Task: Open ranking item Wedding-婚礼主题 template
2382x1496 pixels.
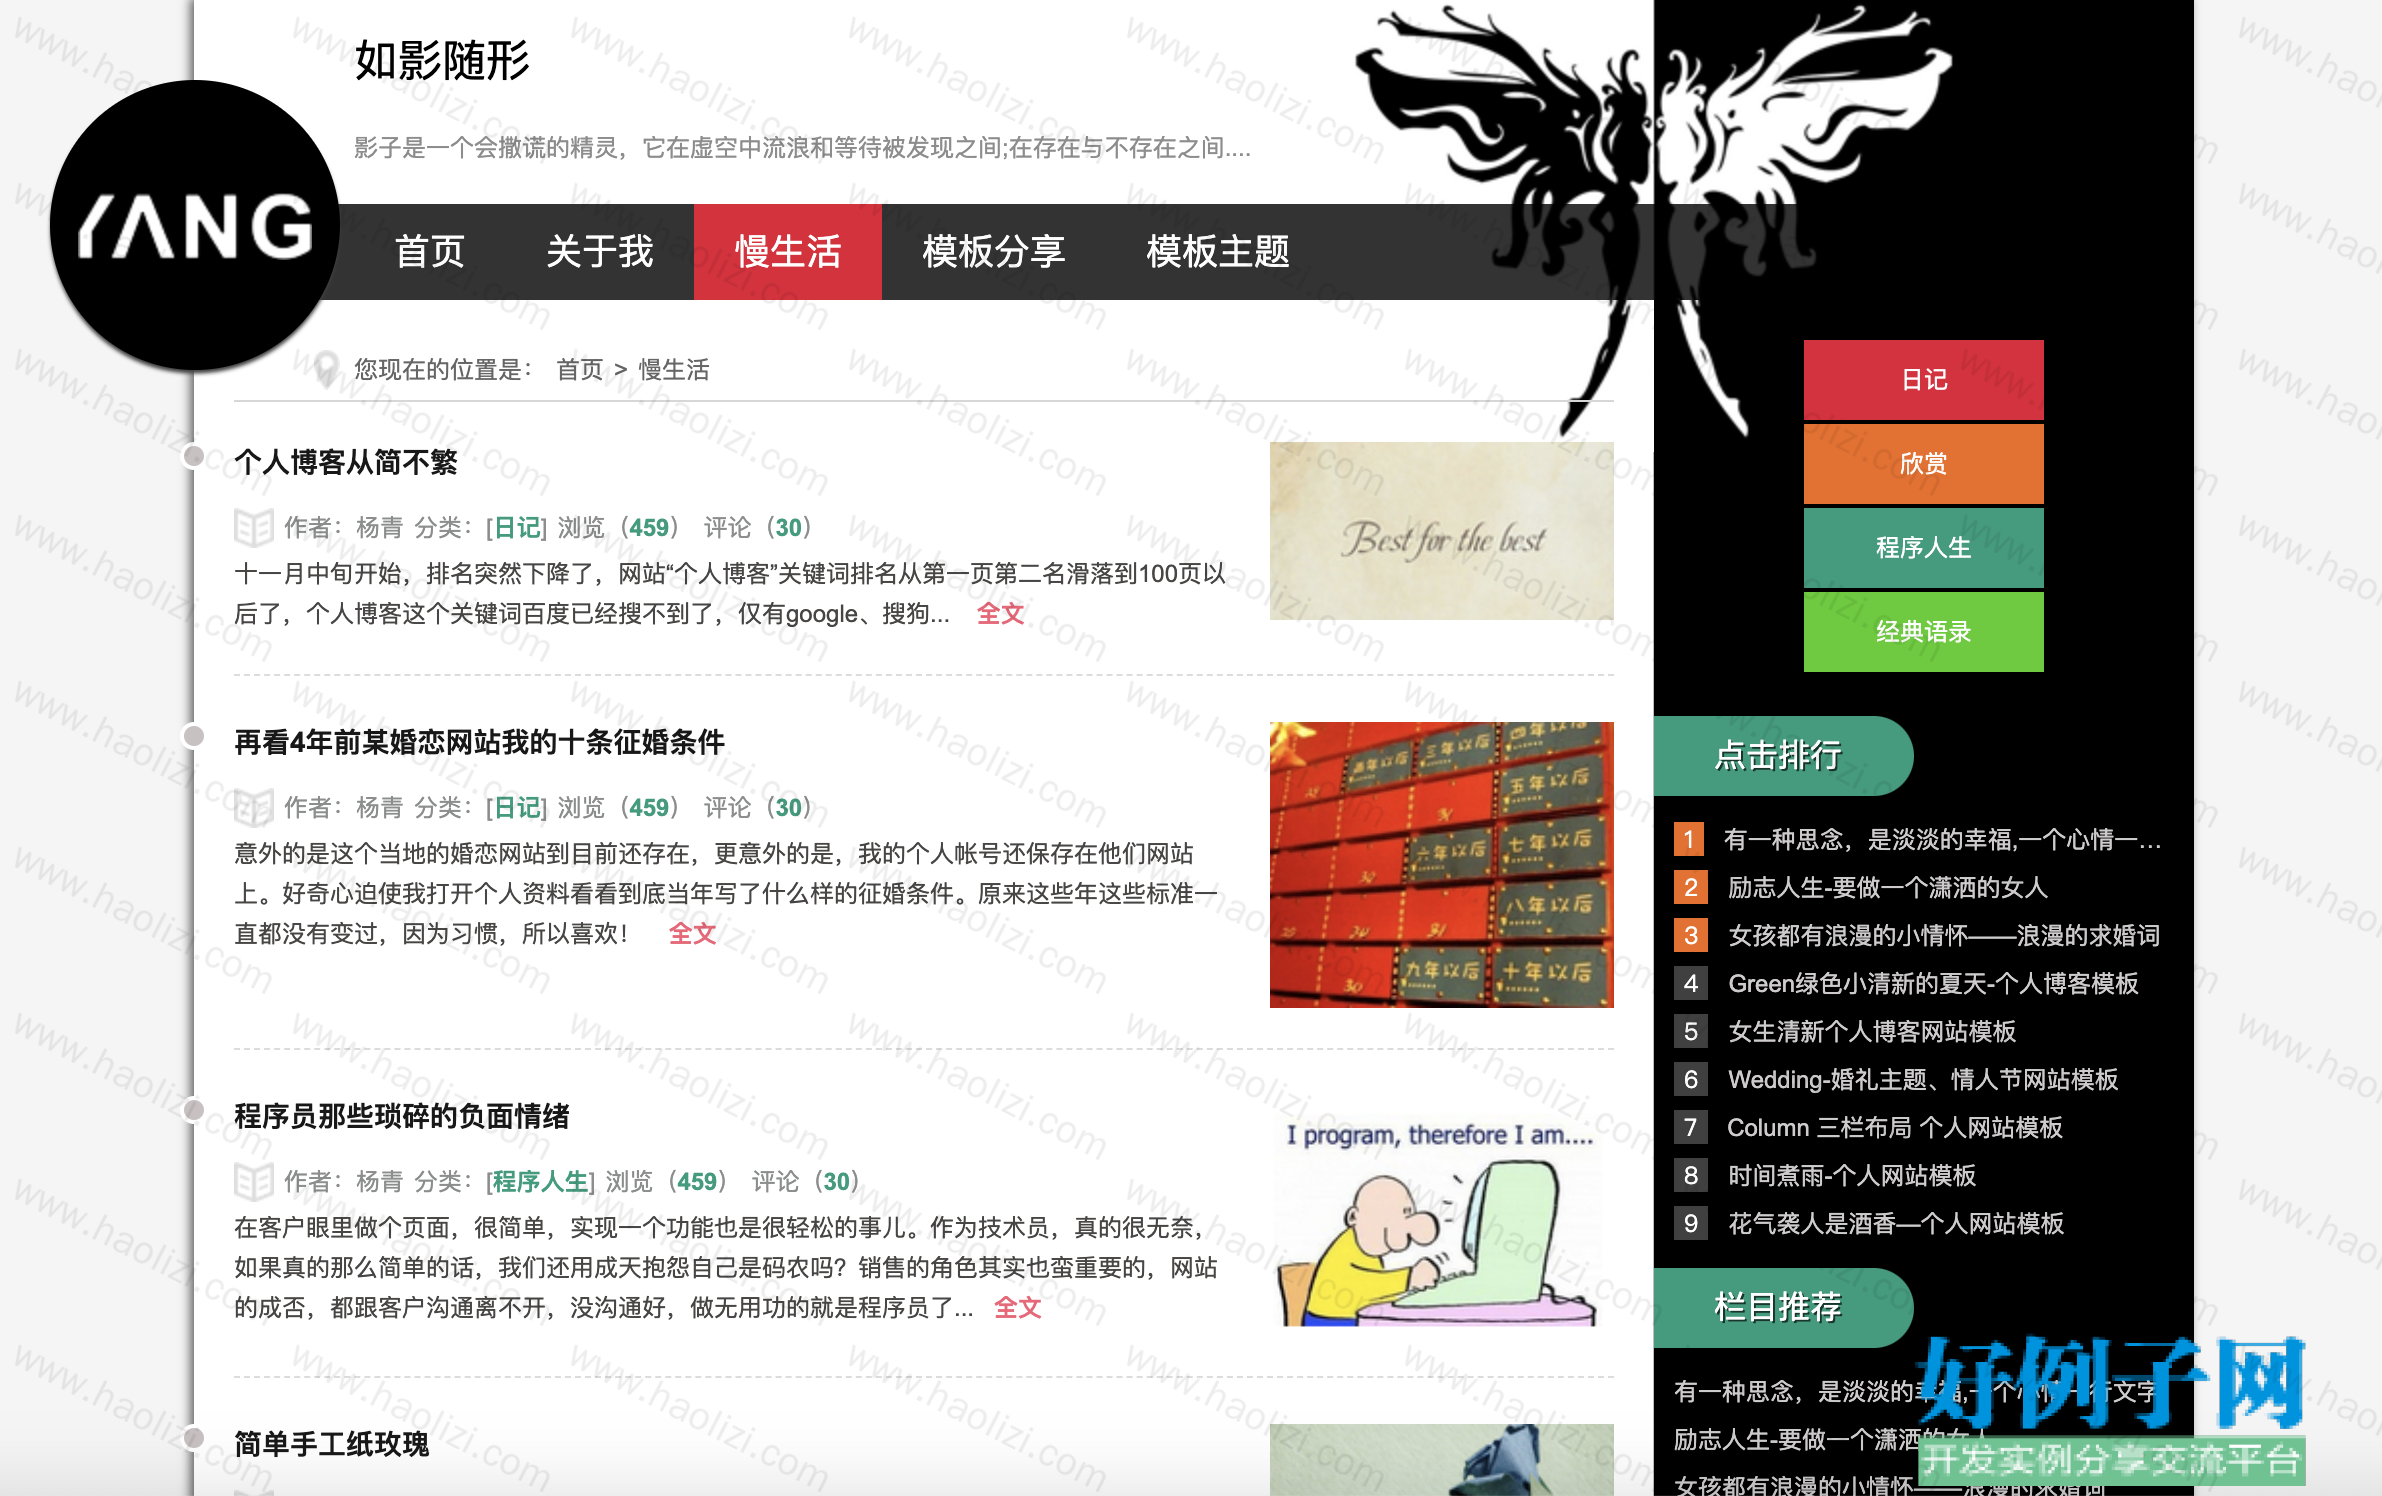Action: click(x=1923, y=1080)
